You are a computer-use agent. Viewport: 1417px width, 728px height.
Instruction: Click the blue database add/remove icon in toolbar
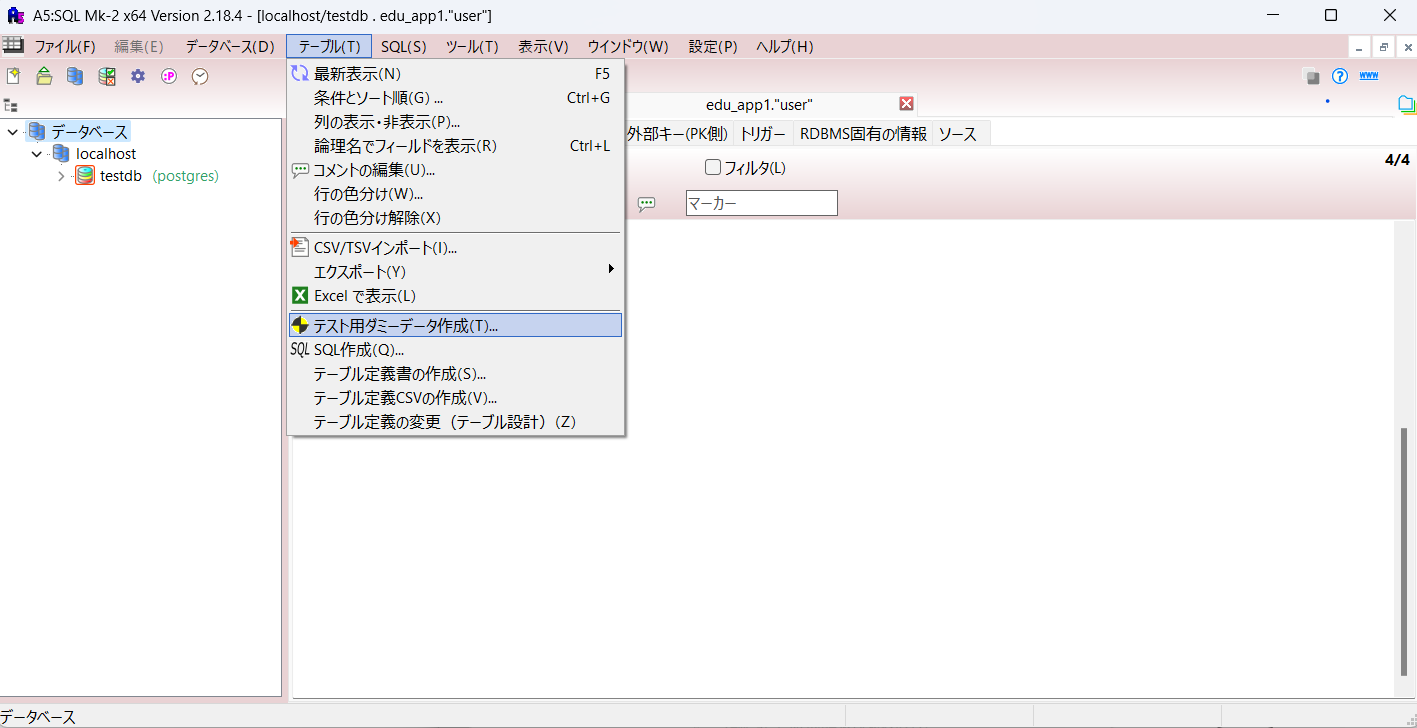(75, 76)
